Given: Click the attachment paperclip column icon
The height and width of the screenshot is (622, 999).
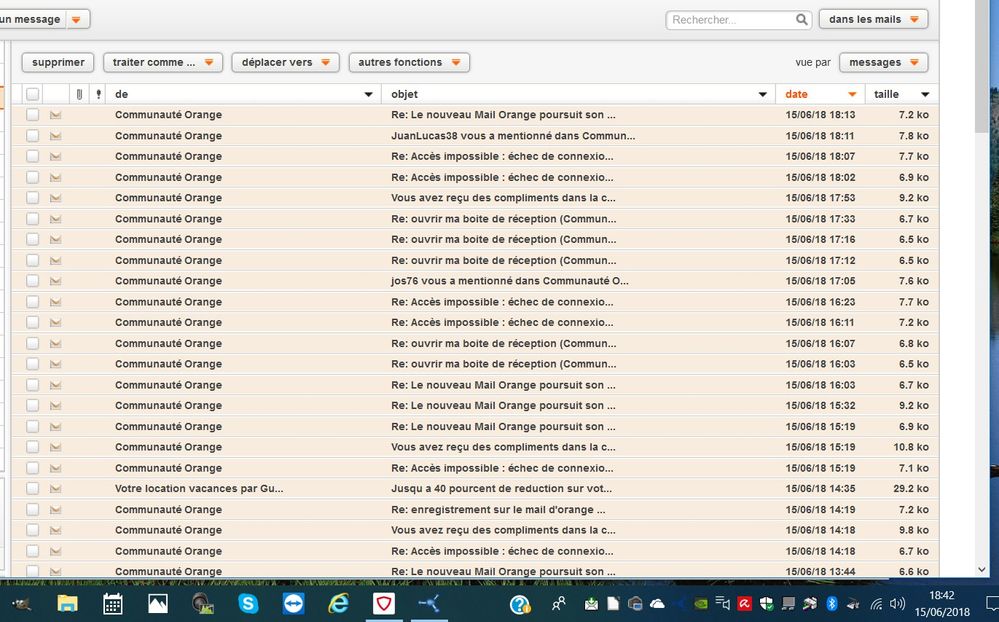Looking at the screenshot, I should 79,94.
